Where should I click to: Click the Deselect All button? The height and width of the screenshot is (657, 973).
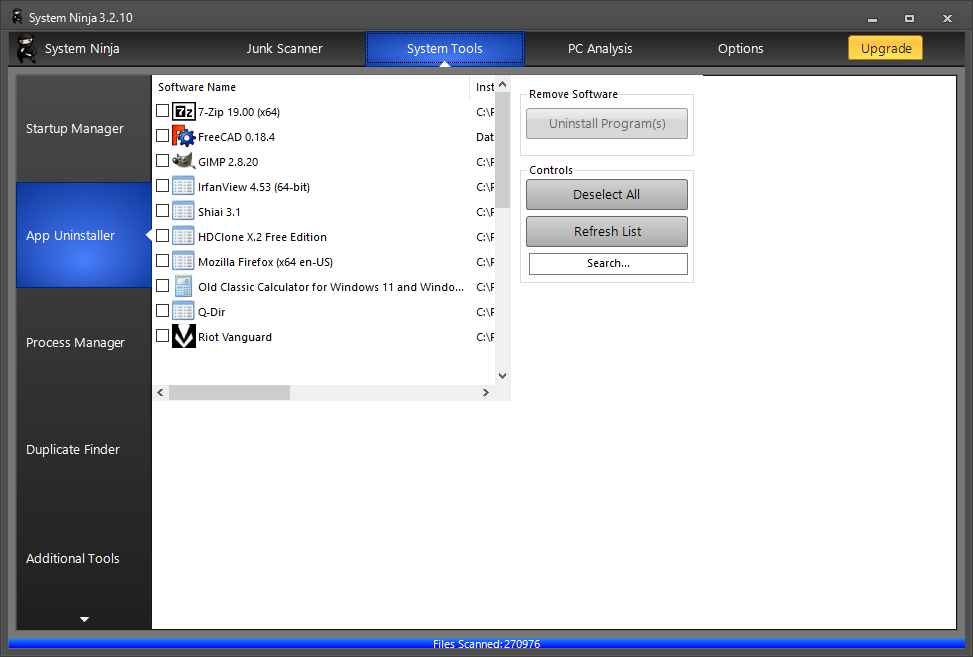coord(607,195)
